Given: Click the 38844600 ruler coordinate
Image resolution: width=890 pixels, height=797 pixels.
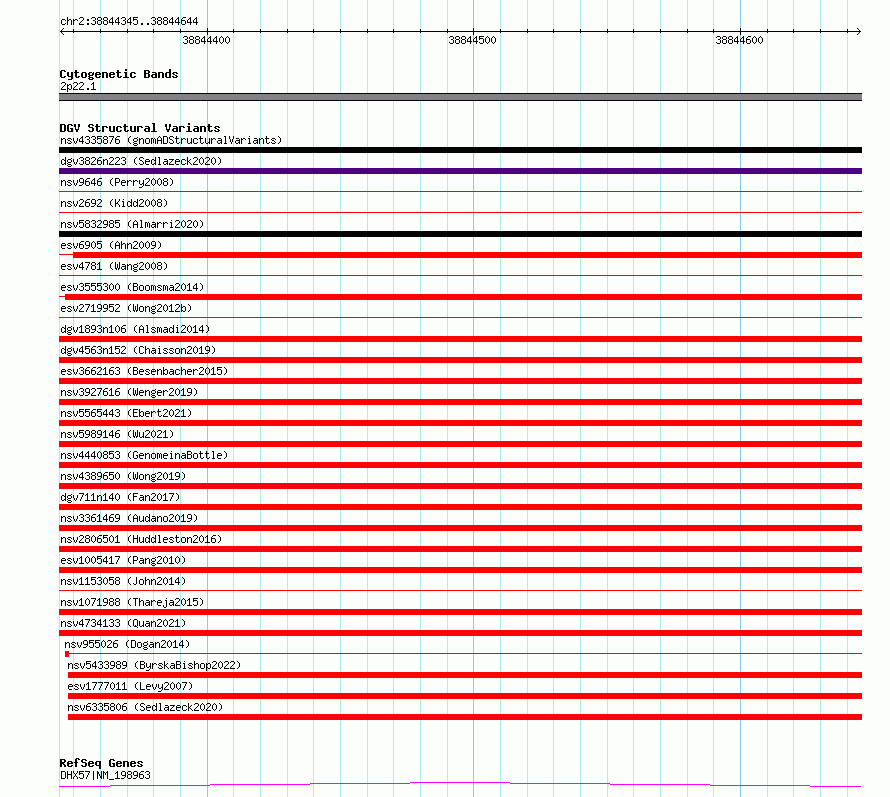Looking at the screenshot, I should [739, 40].
